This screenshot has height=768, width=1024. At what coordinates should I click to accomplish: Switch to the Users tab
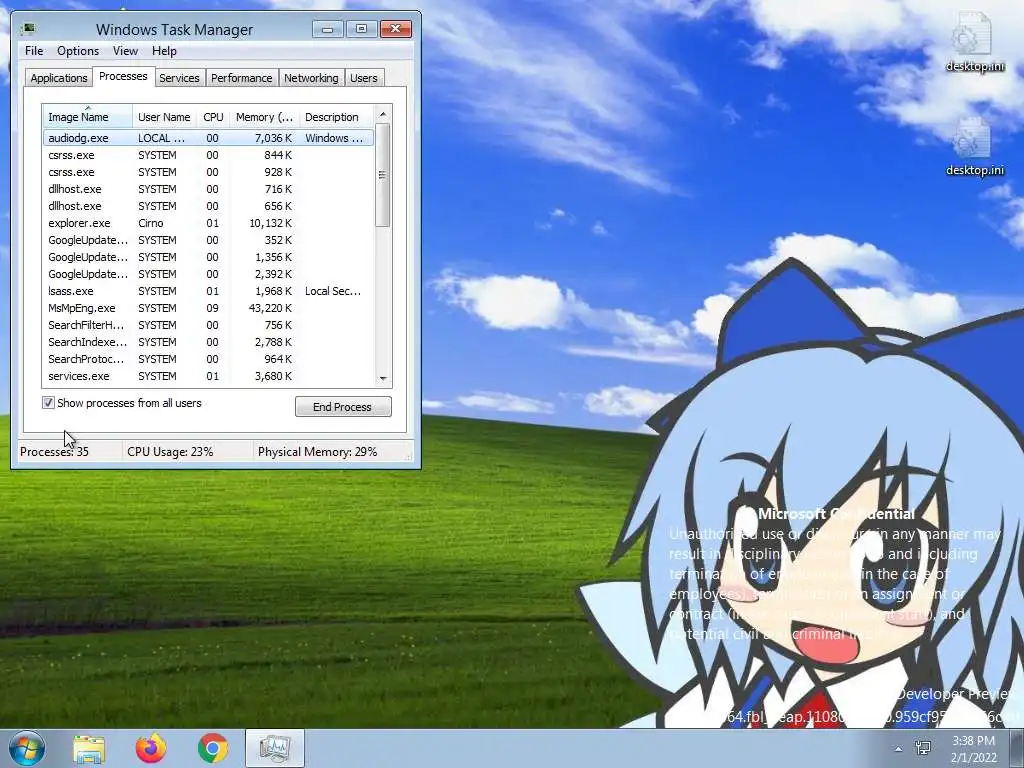point(364,78)
